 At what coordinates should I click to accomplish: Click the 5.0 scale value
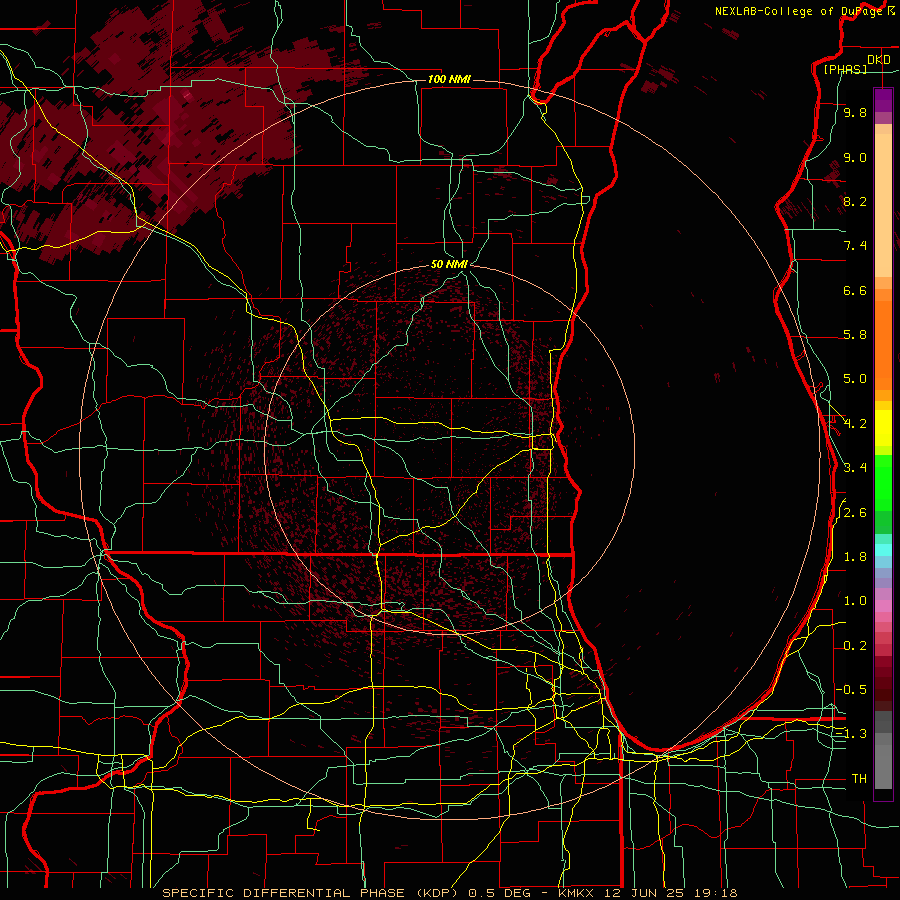[x=855, y=379]
